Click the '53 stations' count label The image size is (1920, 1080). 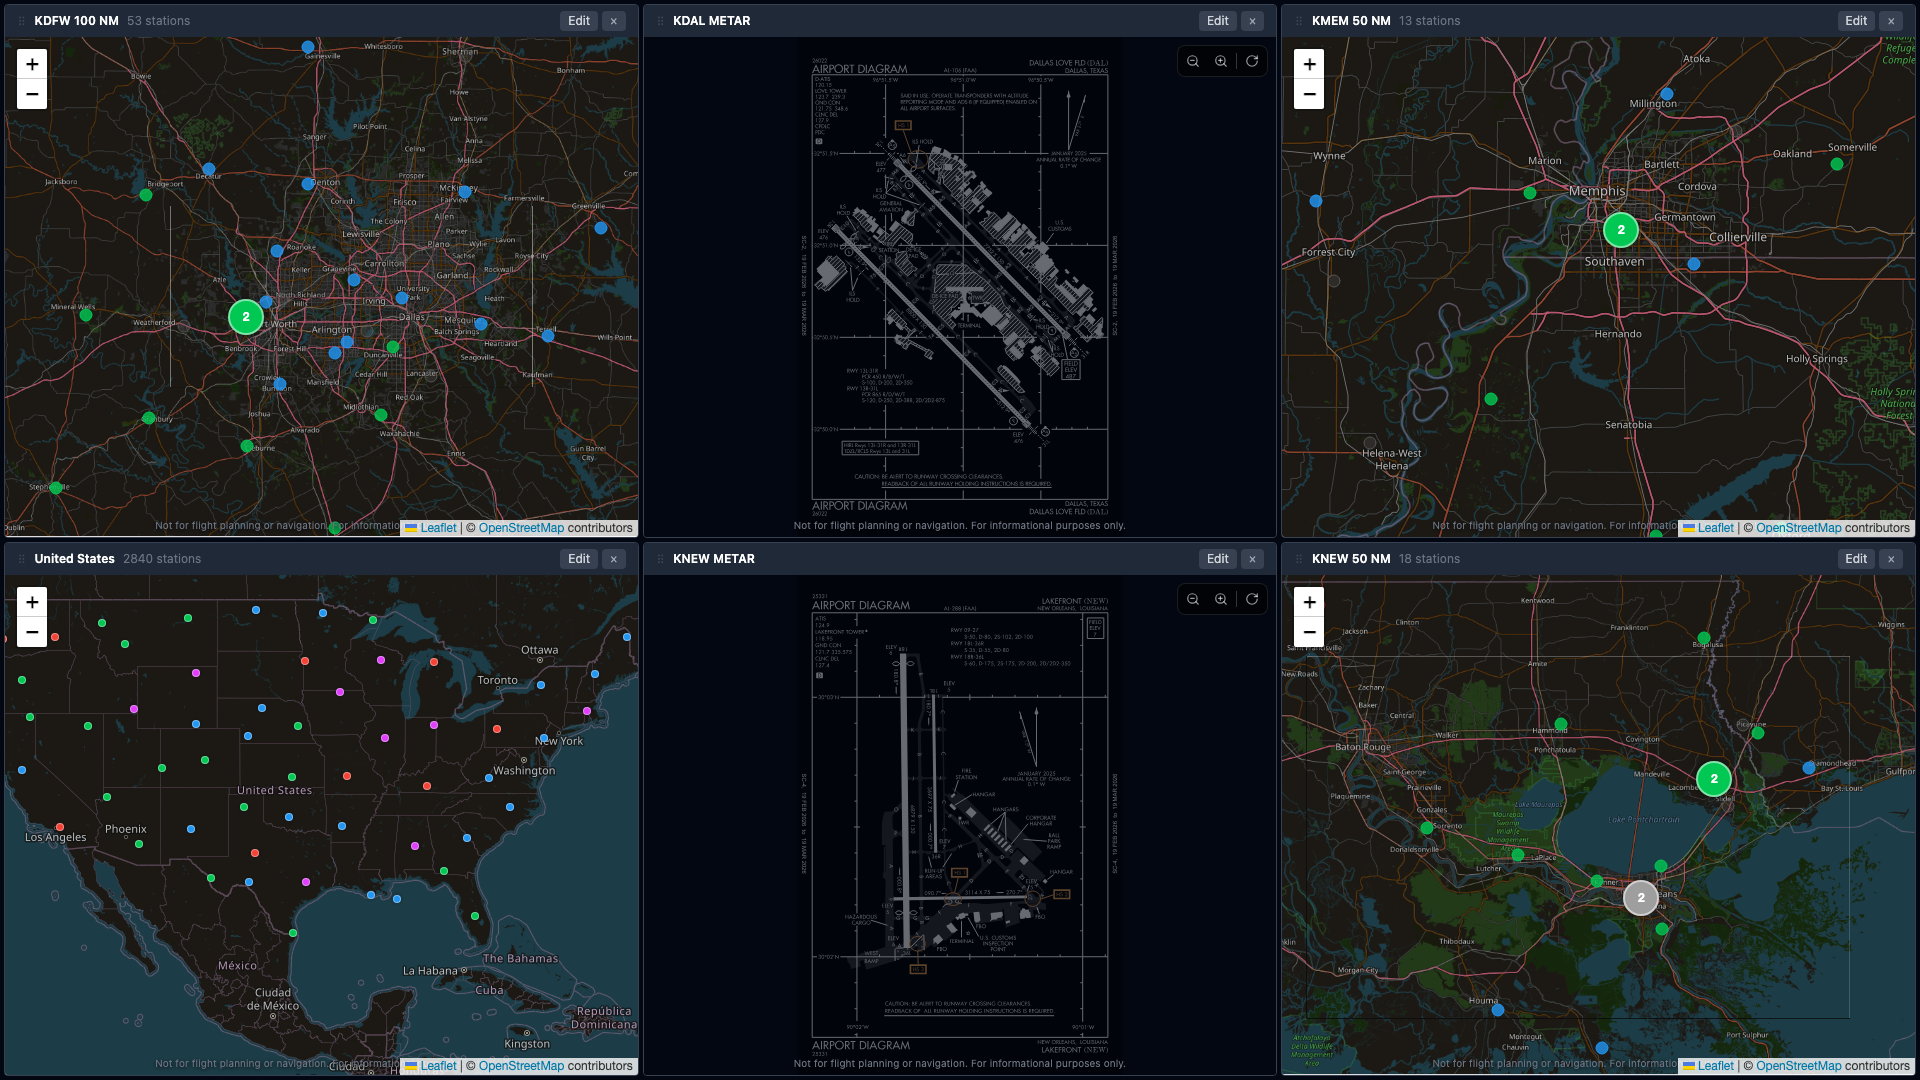158,21
